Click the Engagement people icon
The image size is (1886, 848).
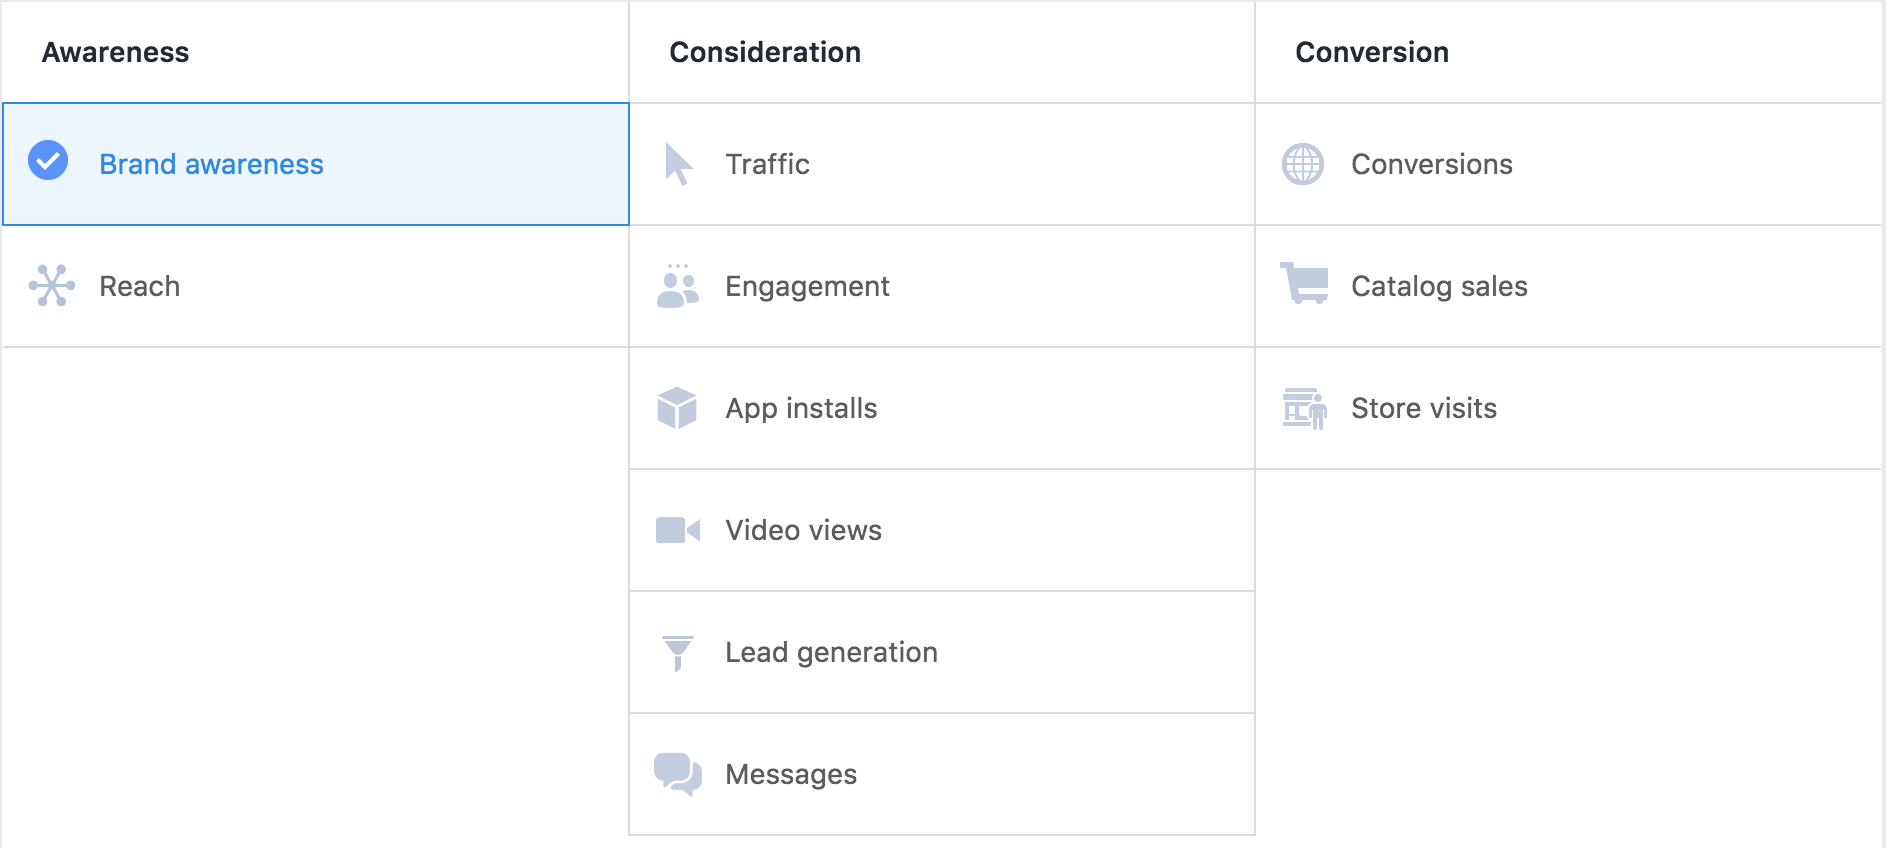pos(677,286)
